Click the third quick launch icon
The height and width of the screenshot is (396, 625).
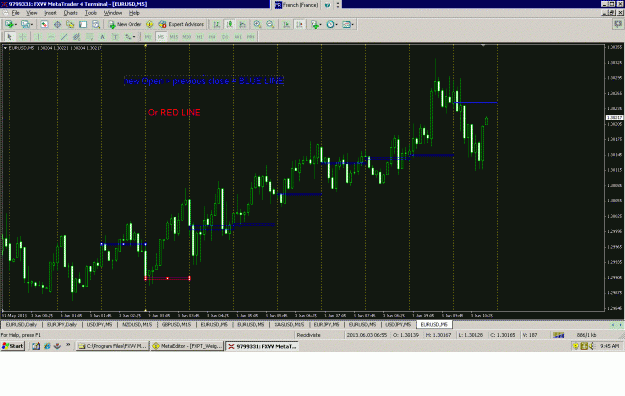[x=57, y=346]
